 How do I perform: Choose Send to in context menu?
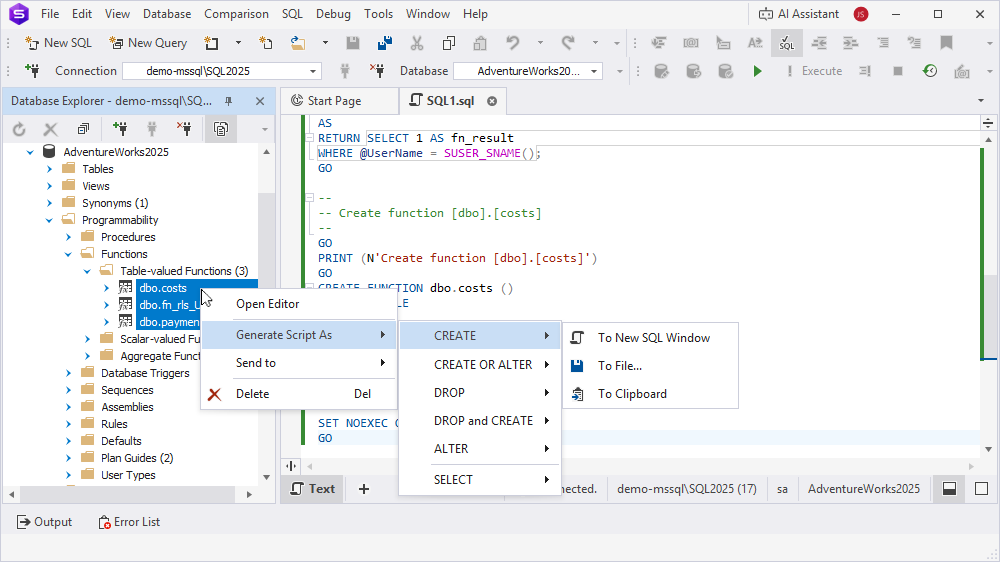pyautogui.click(x=298, y=362)
